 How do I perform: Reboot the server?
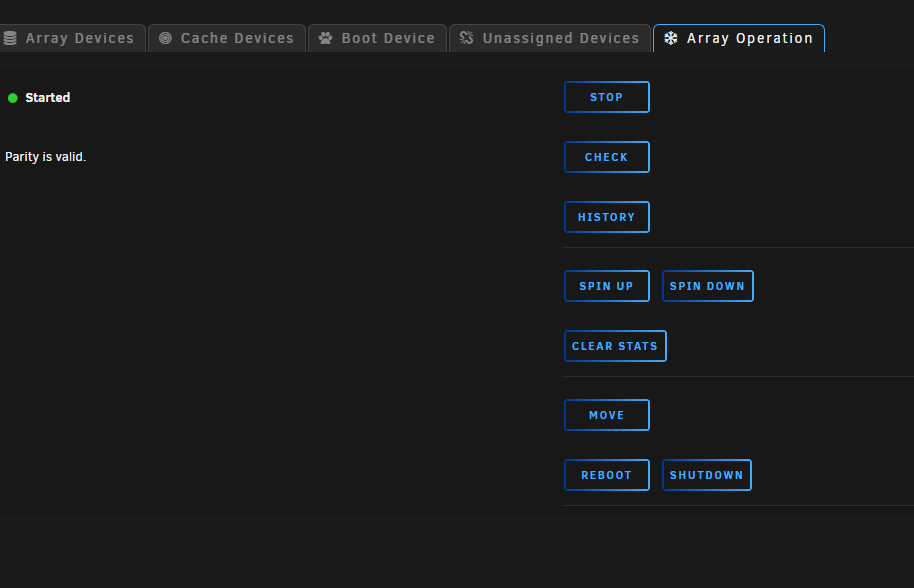[607, 475]
